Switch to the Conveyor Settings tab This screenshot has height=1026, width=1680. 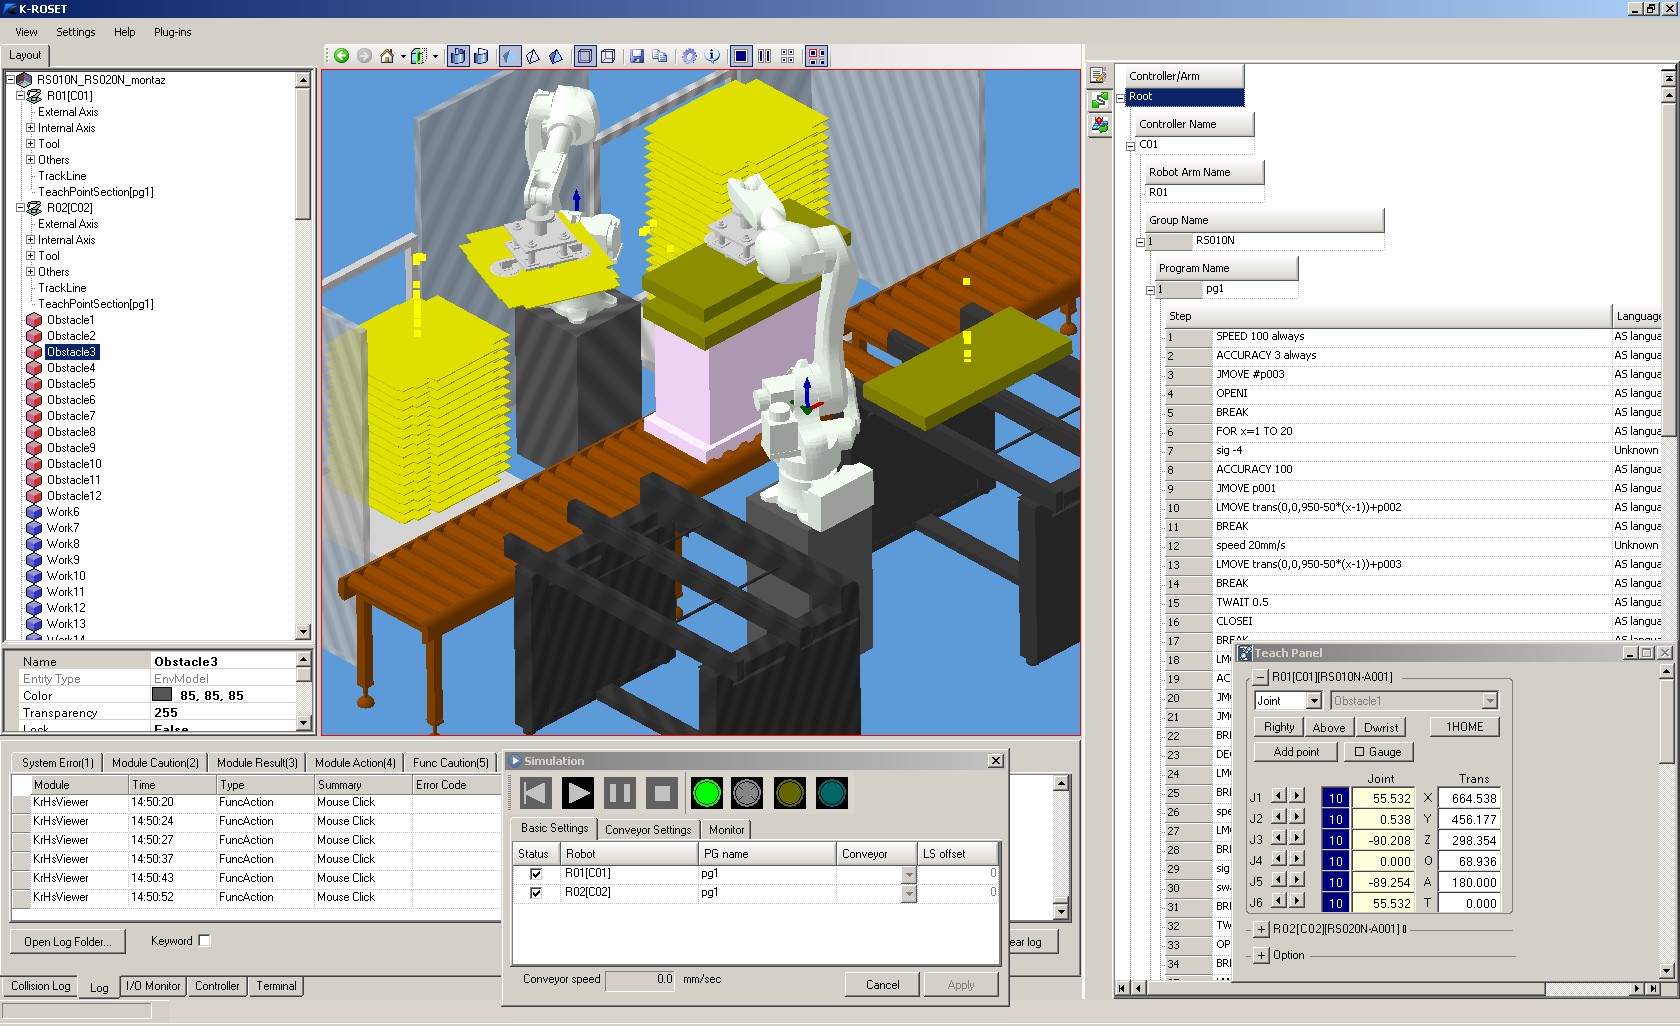click(x=648, y=829)
